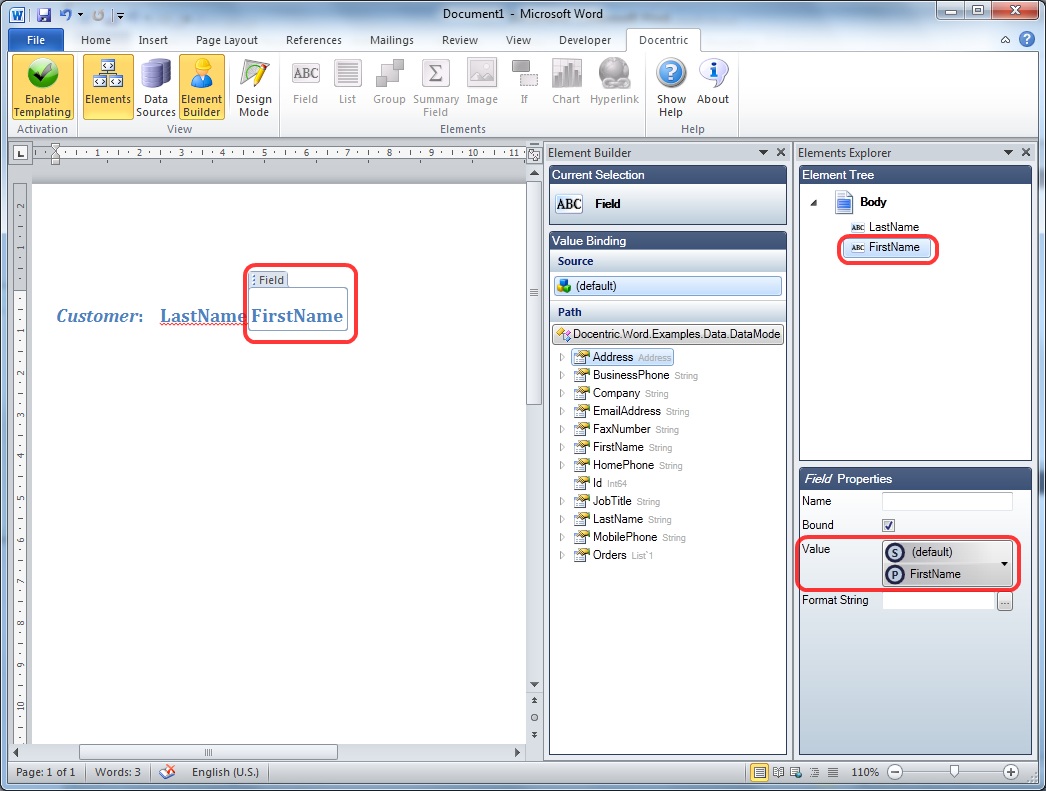Insert a Field element
Image resolution: width=1046 pixels, height=791 pixels.
[x=306, y=83]
